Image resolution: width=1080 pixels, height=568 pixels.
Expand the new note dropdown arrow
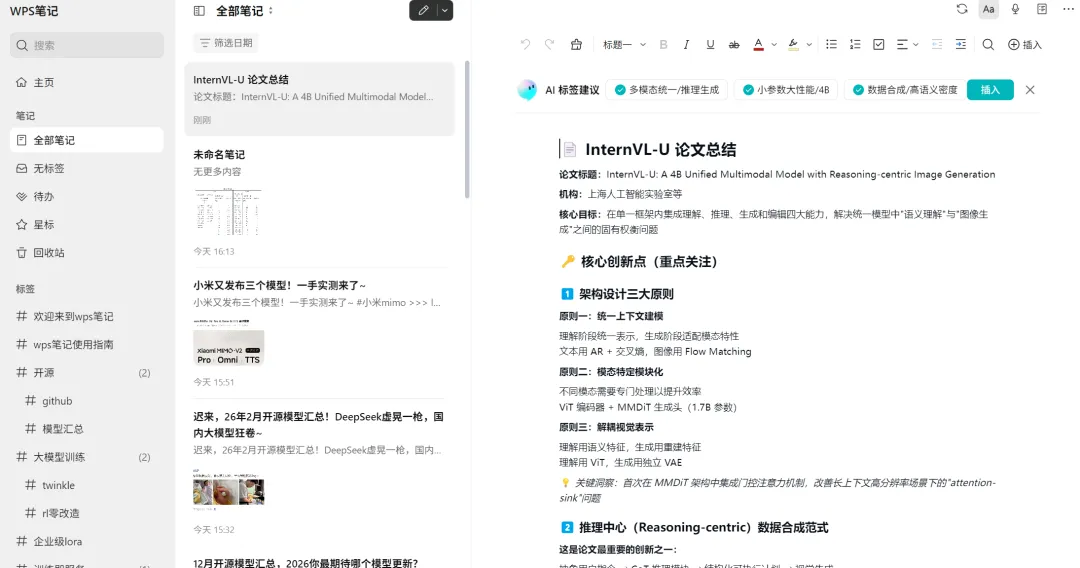(x=445, y=10)
